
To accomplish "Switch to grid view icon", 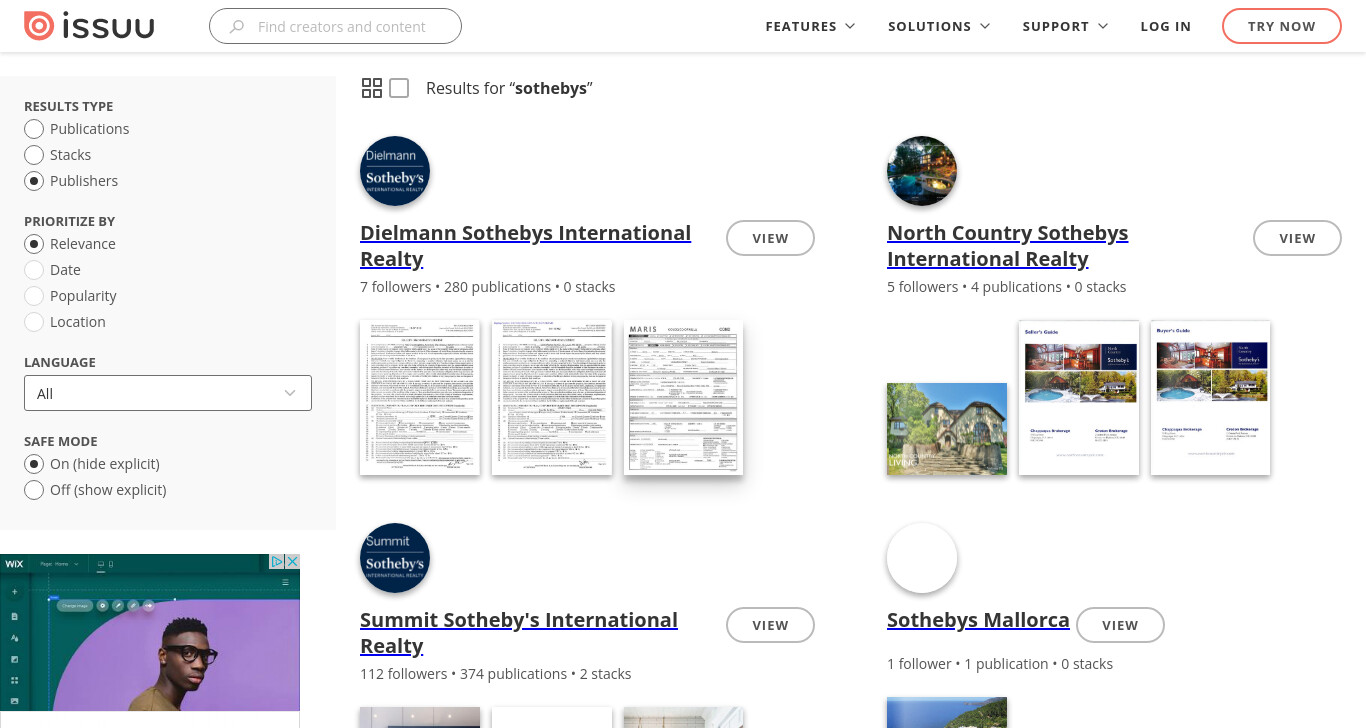I will pyautogui.click(x=372, y=88).
